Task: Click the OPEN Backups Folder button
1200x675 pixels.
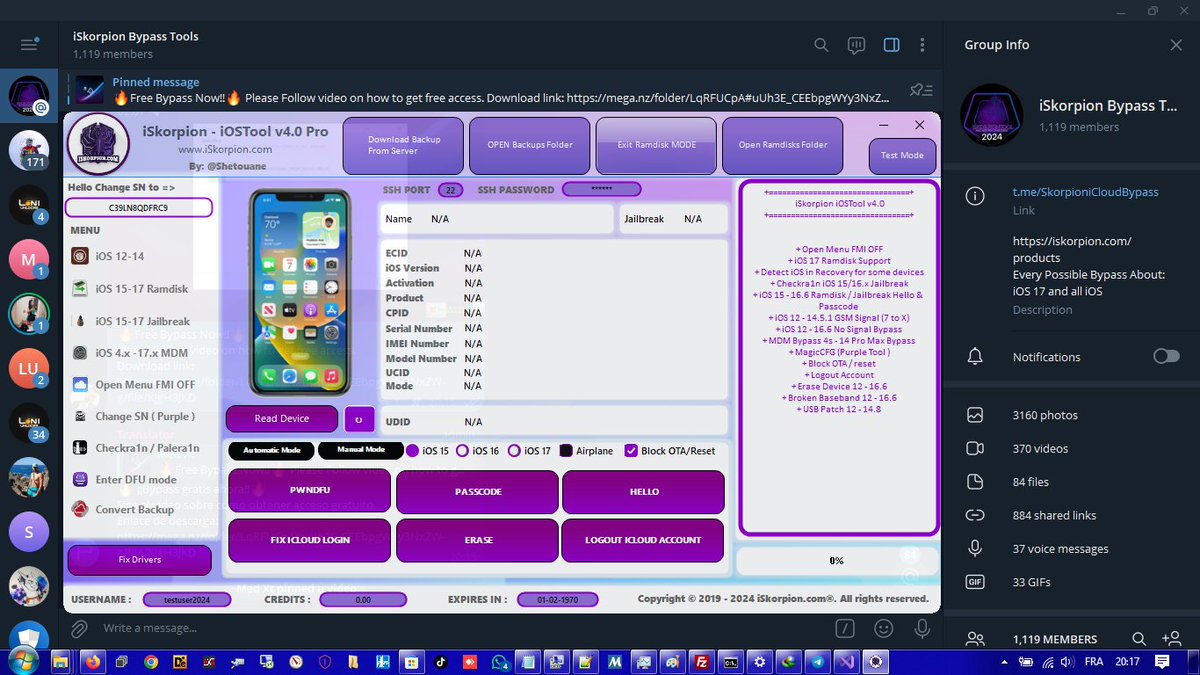Action: 530,146
